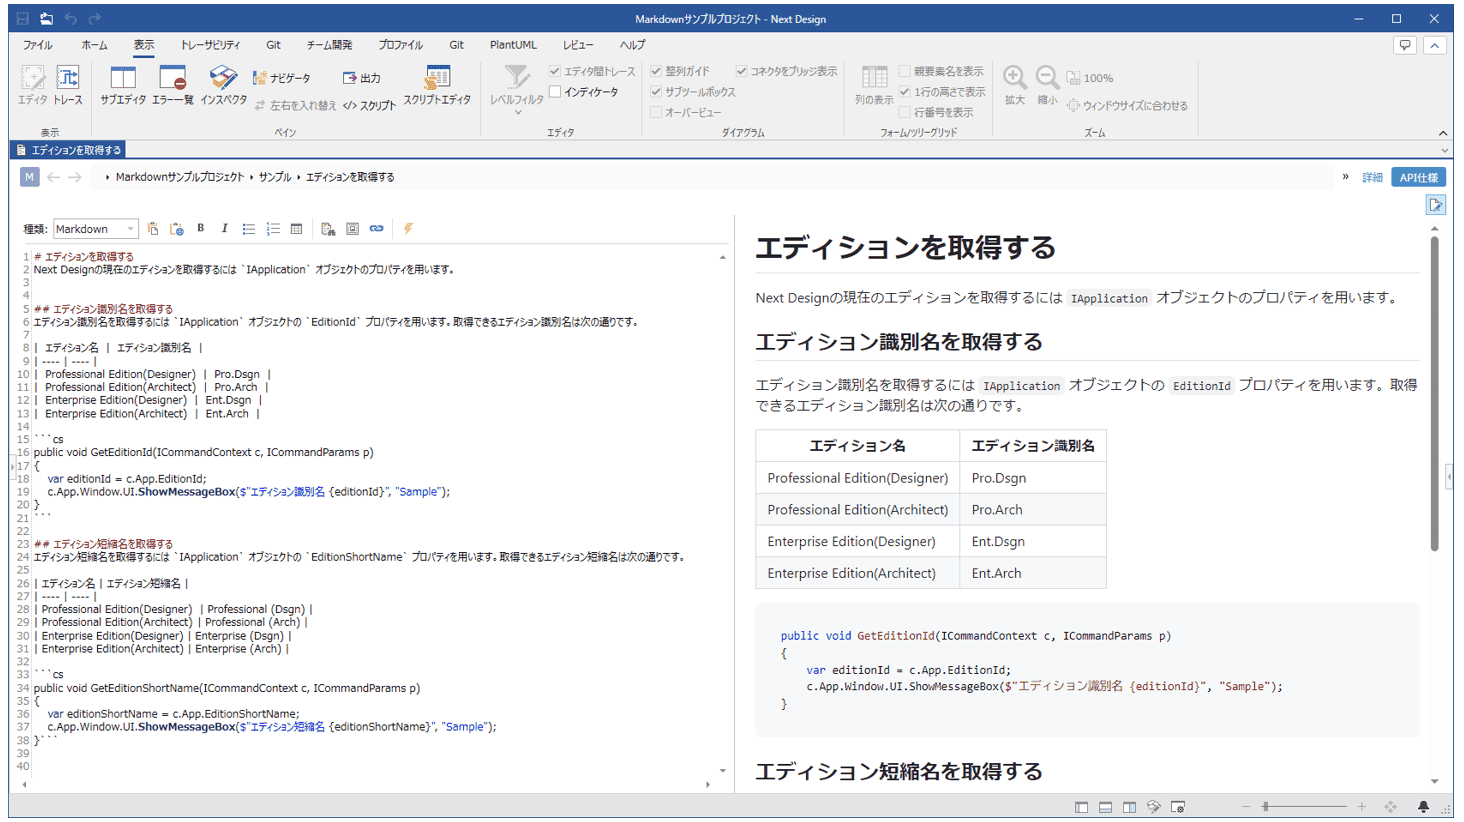This screenshot has height=822, width=1464.
Task: Collapse the ribbon with the chevron
Action: coord(1442,133)
